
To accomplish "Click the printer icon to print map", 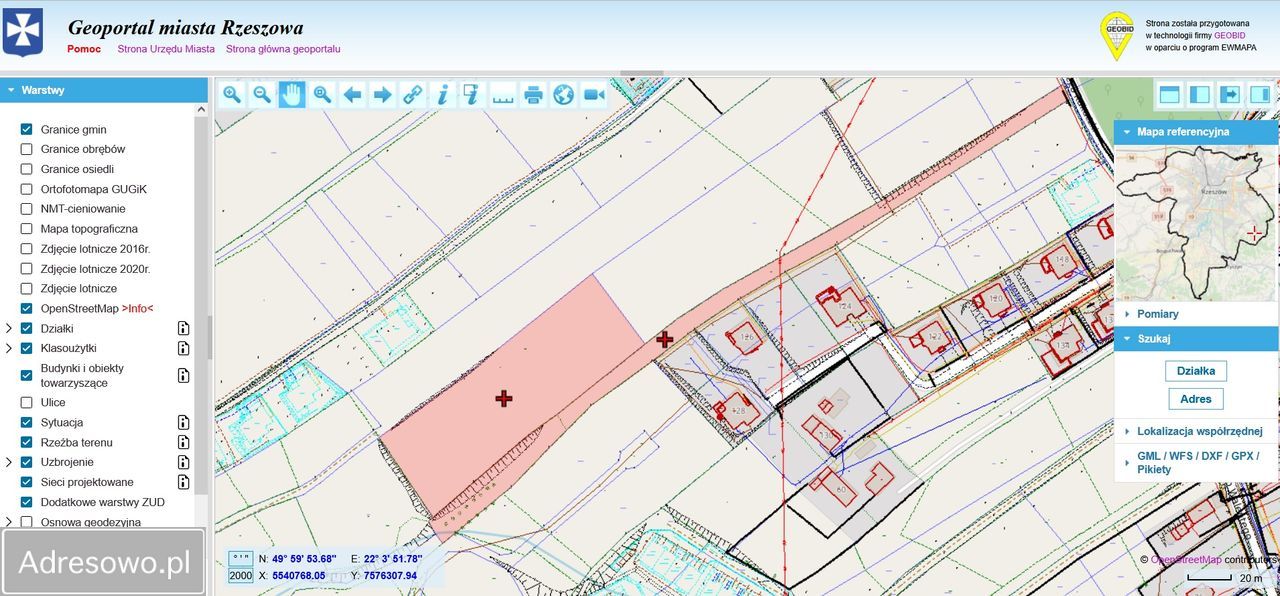I will coord(533,95).
